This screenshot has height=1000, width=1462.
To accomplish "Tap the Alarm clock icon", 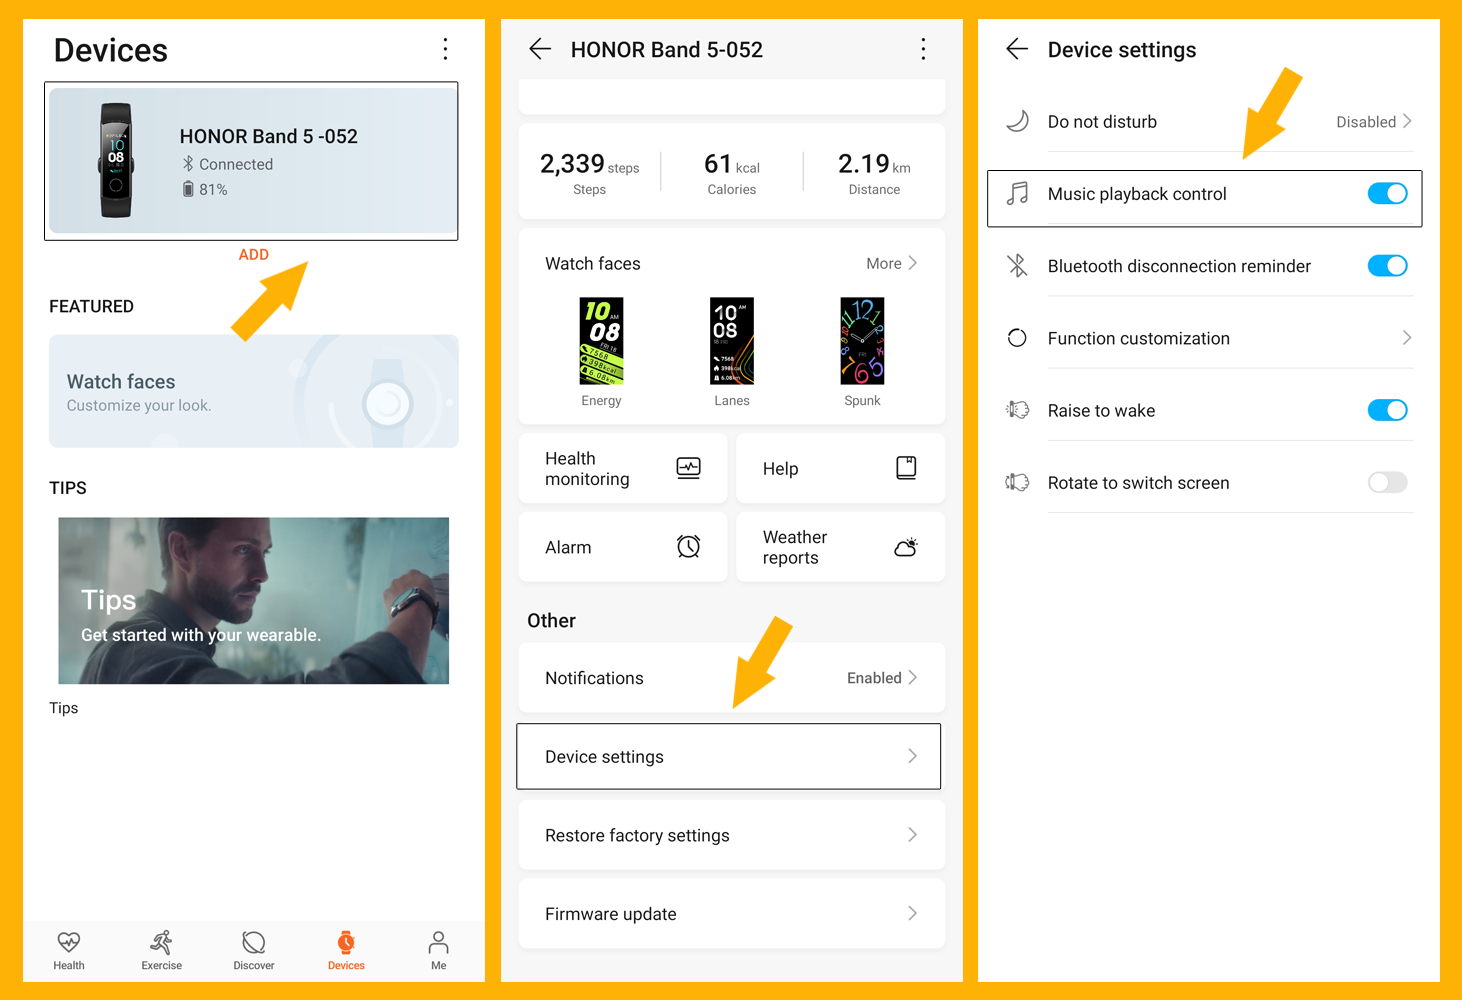I will coord(688,547).
